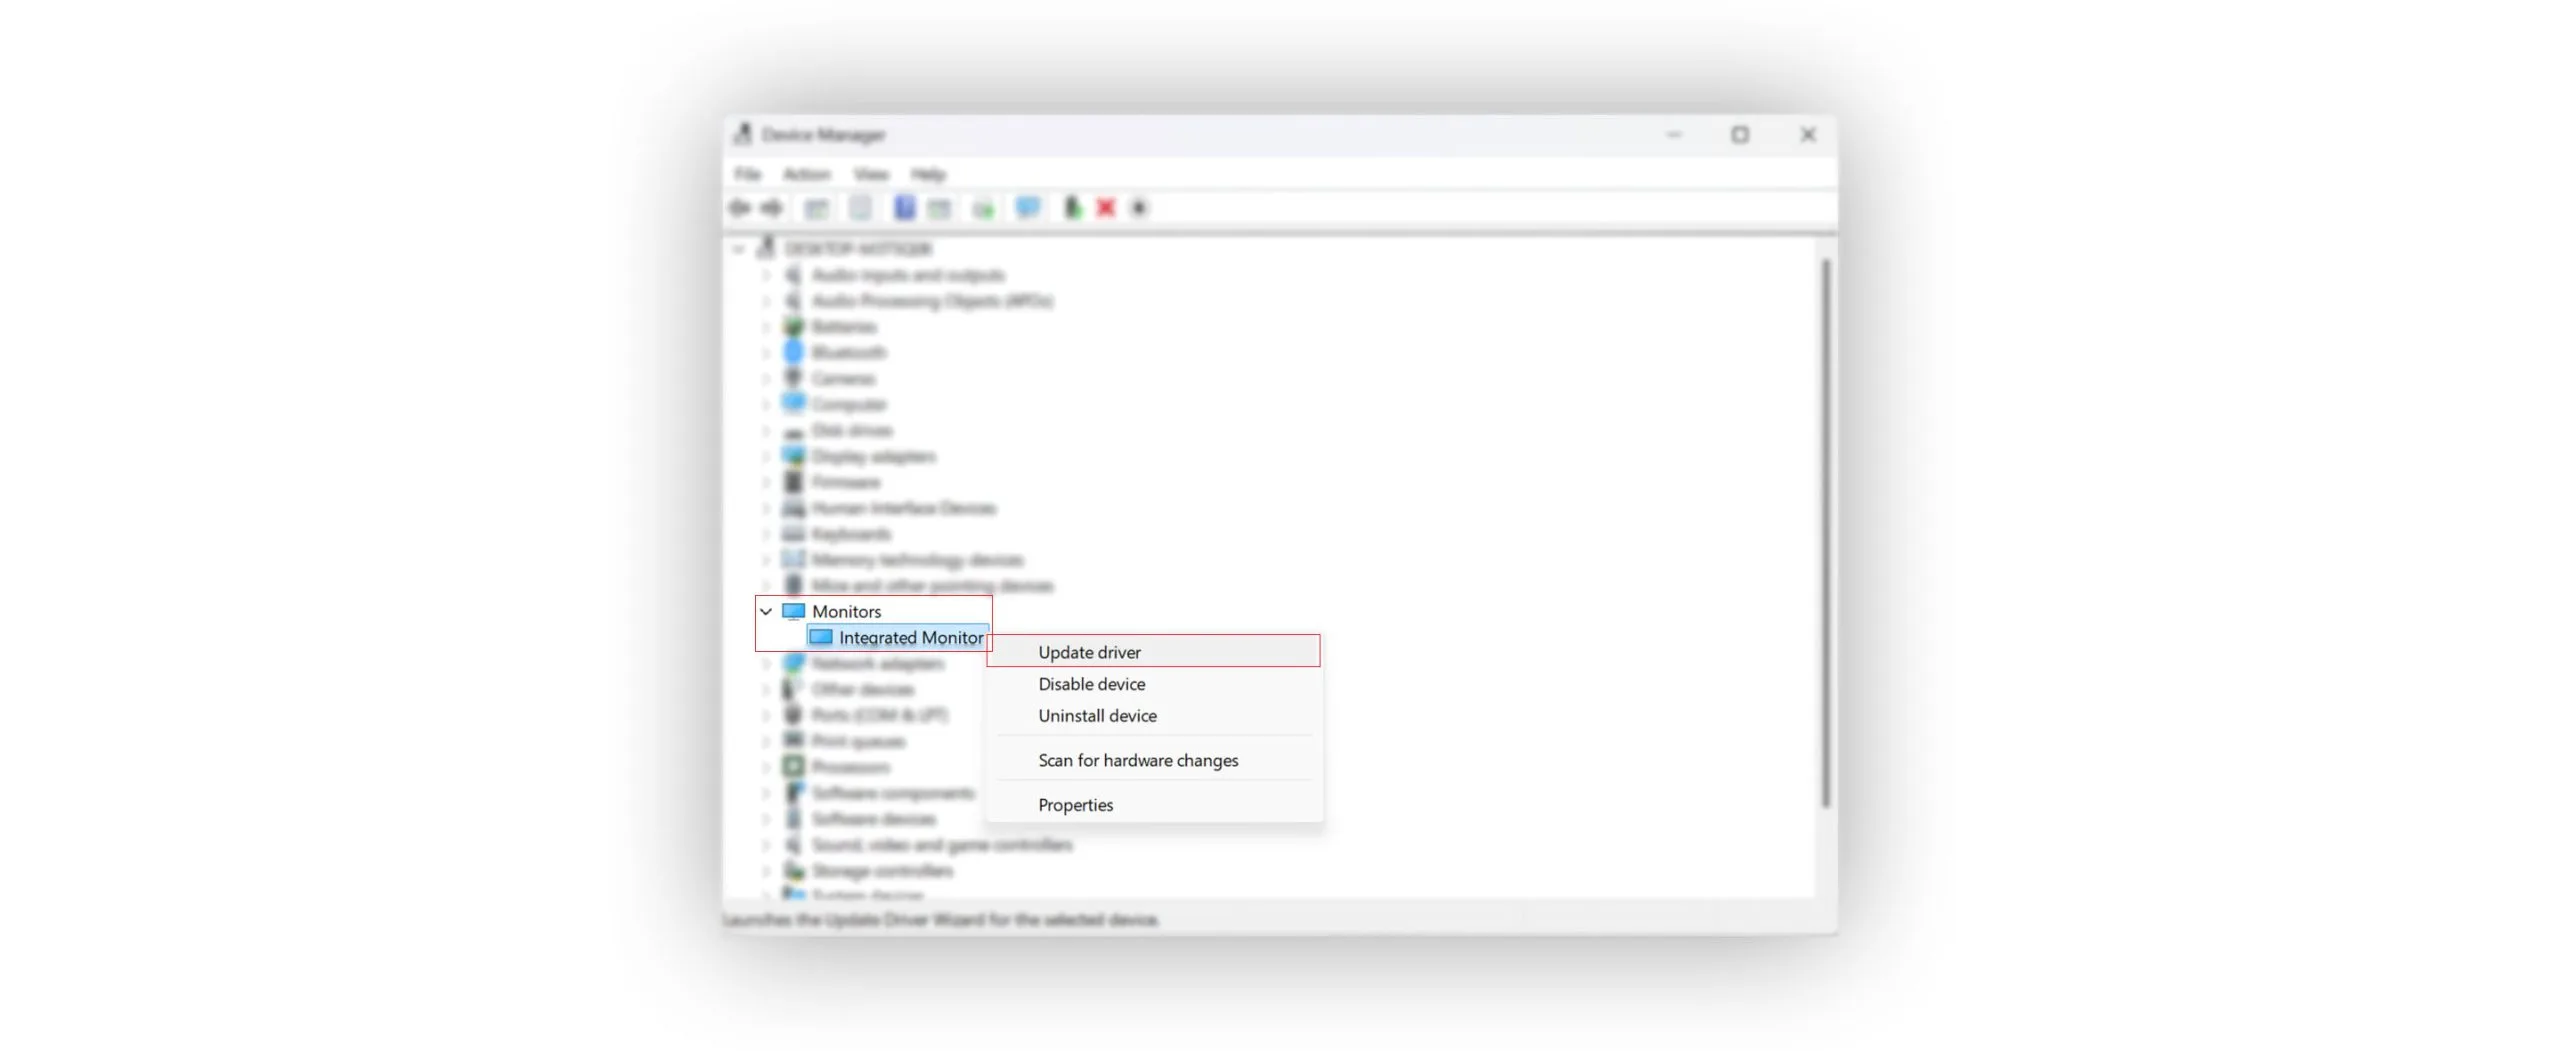This screenshot has height=1051, width=2560.
Task: Click the scan hardware monitor toolbar icon
Action: tap(1027, 208)
